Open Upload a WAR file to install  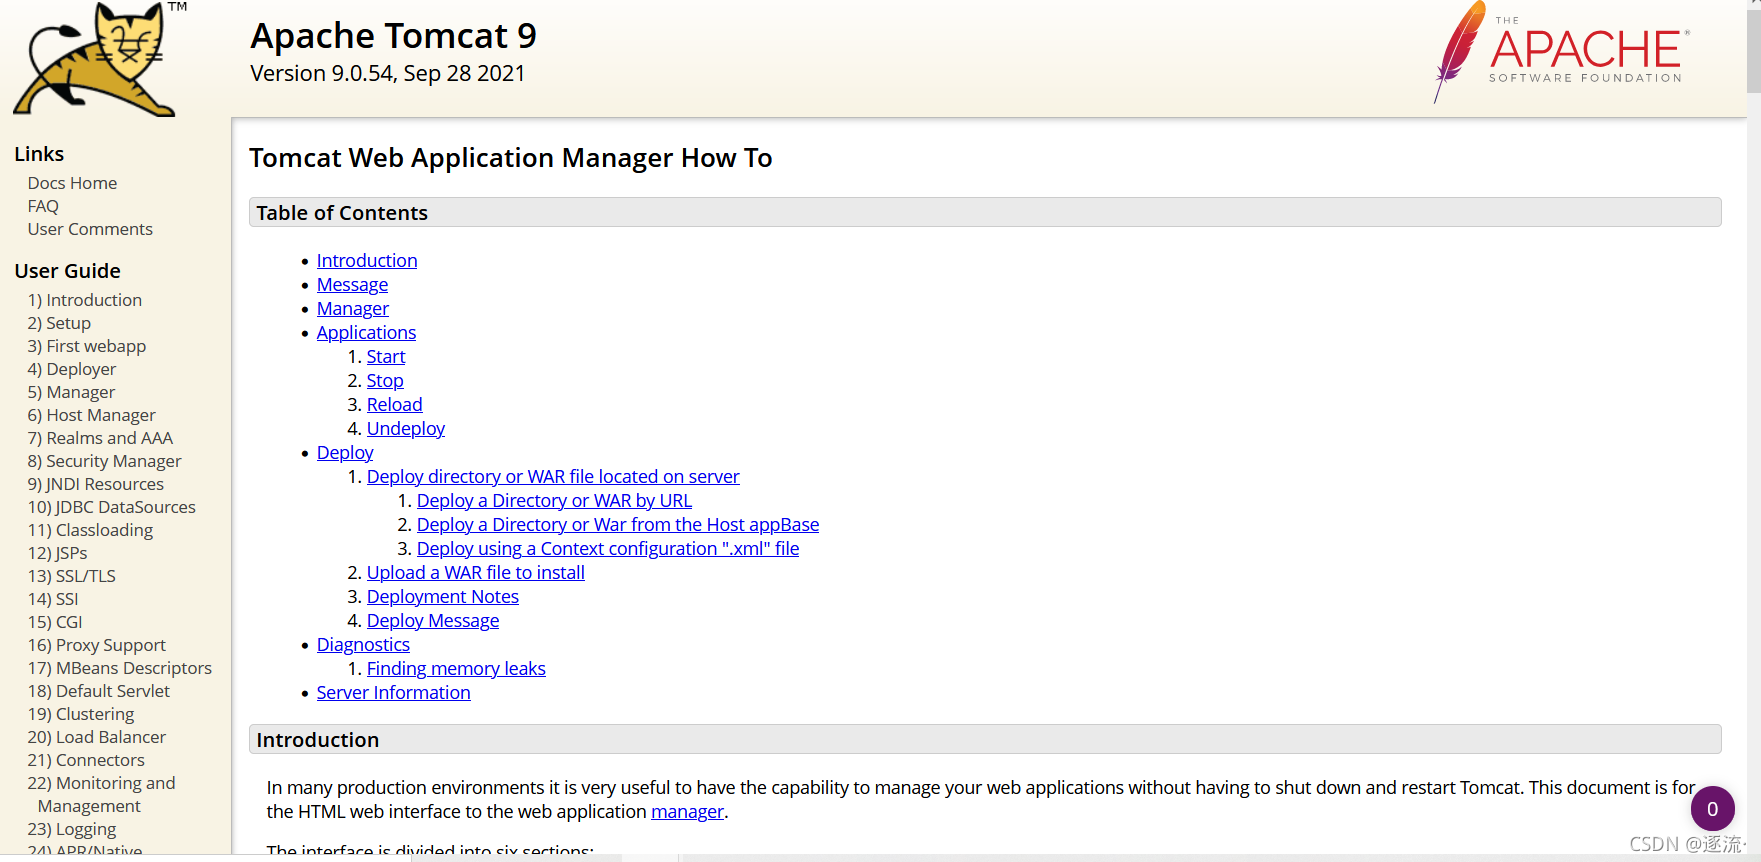coord(476,573)
